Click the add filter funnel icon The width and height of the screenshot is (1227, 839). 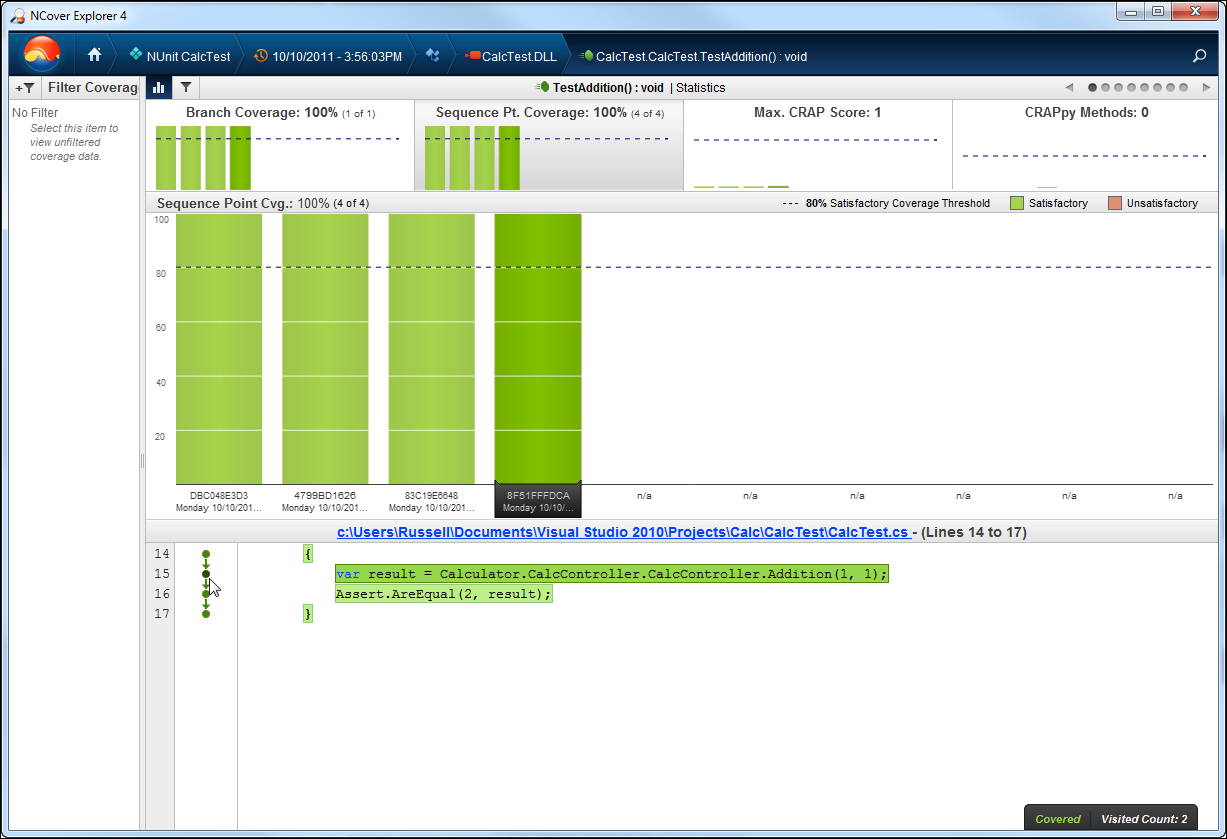(25, 88)
